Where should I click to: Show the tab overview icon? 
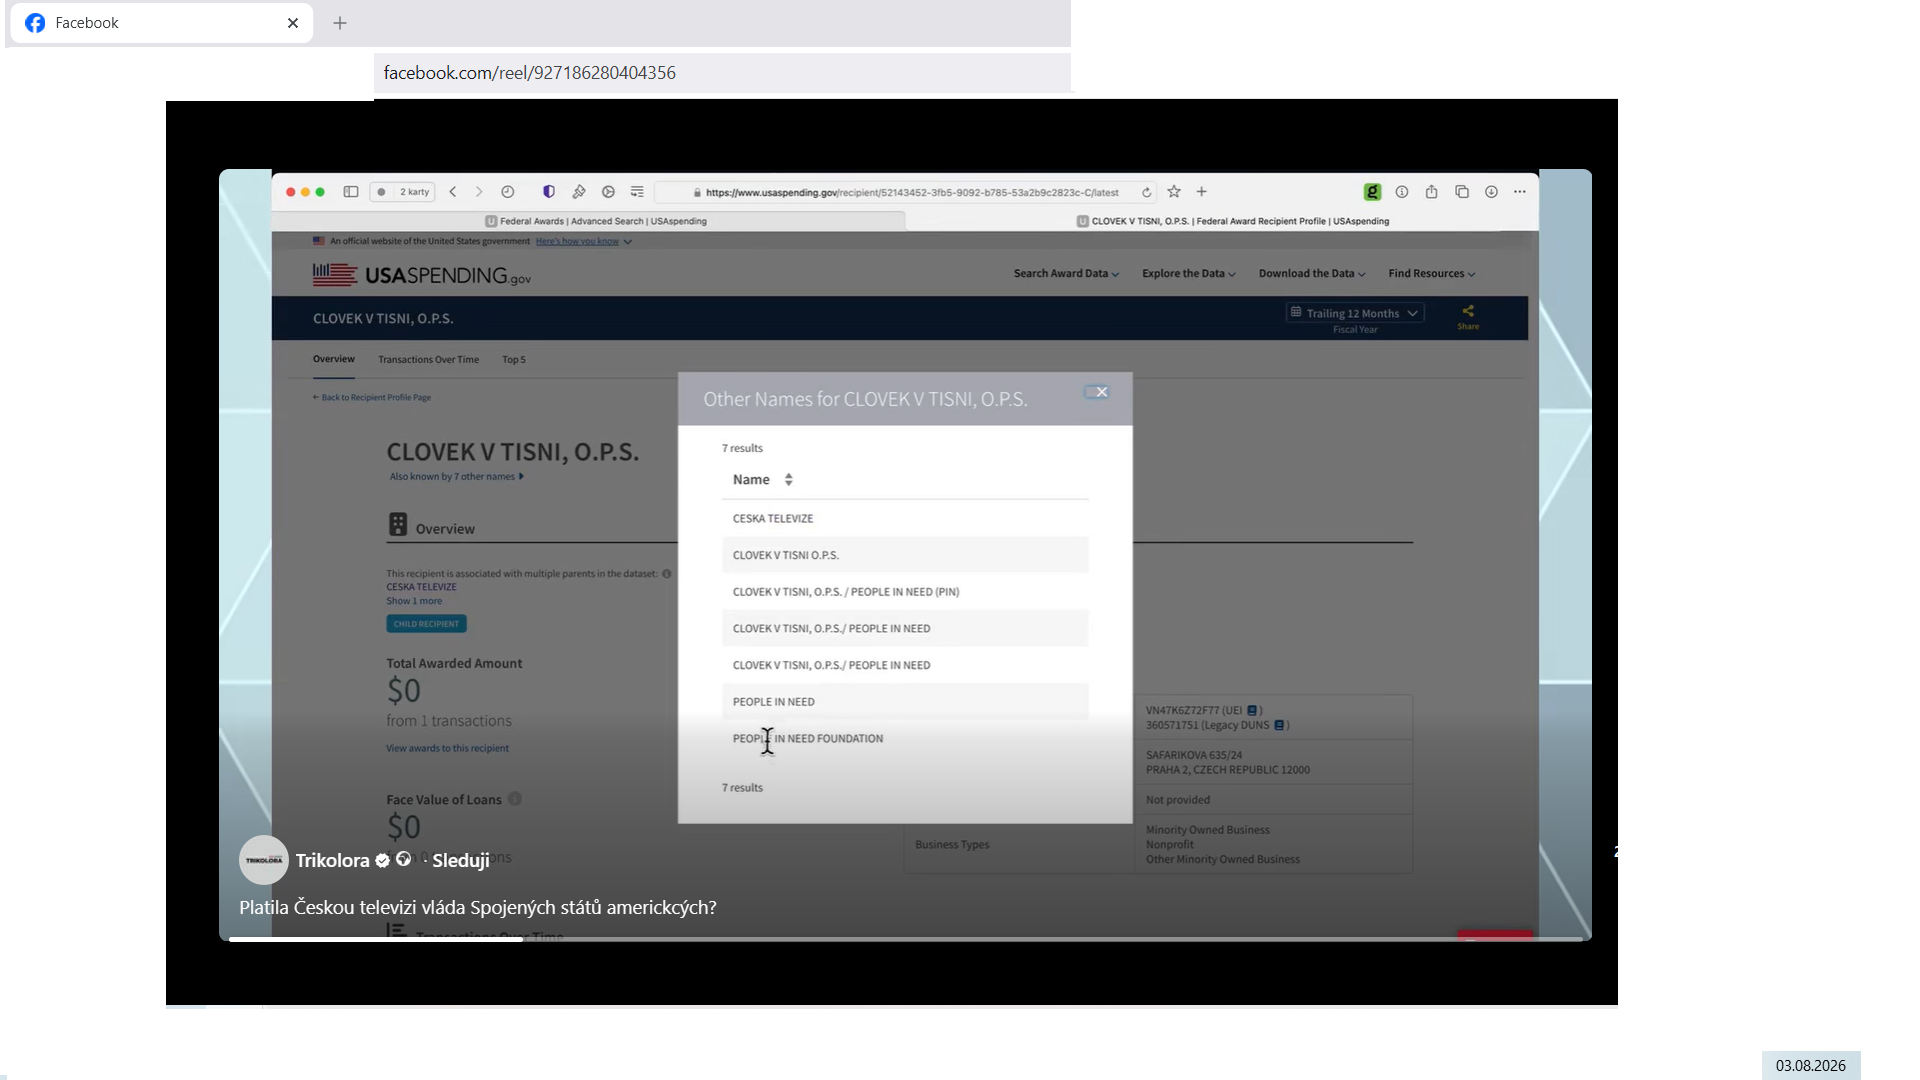(1462, 192)
